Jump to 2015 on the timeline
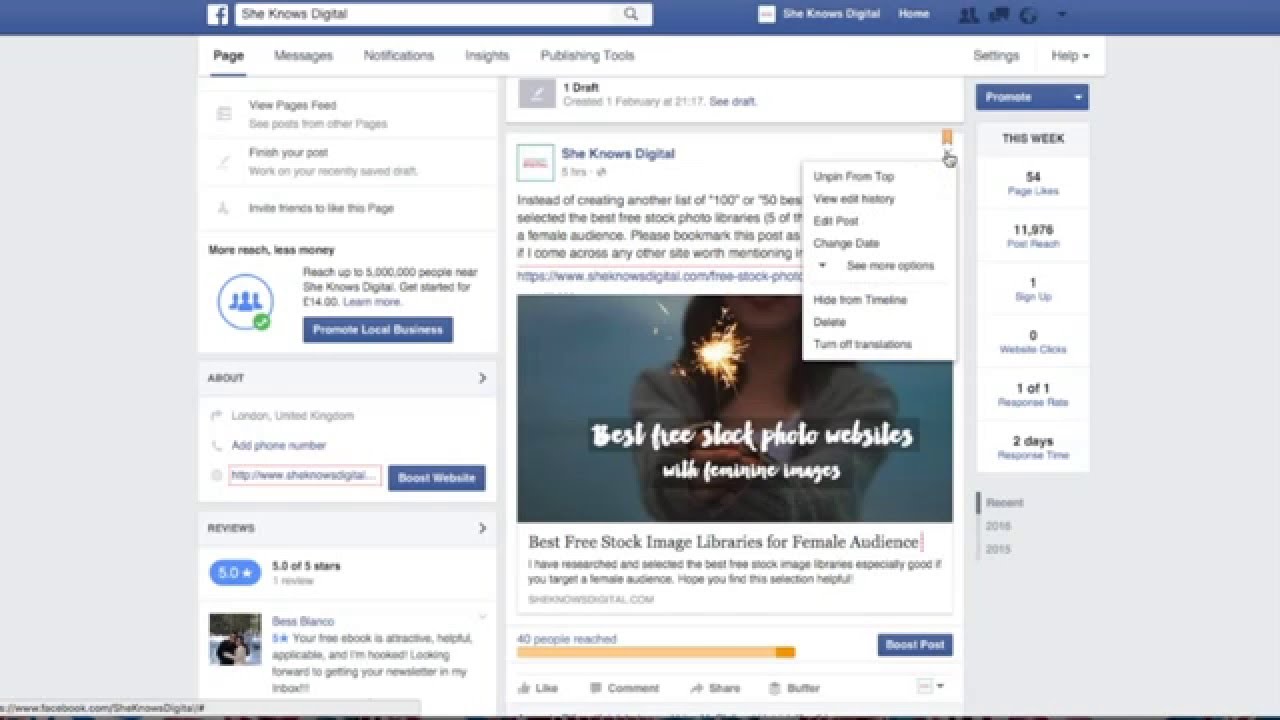This screenshot has height=720, width=1280. [x=998, y=549]
